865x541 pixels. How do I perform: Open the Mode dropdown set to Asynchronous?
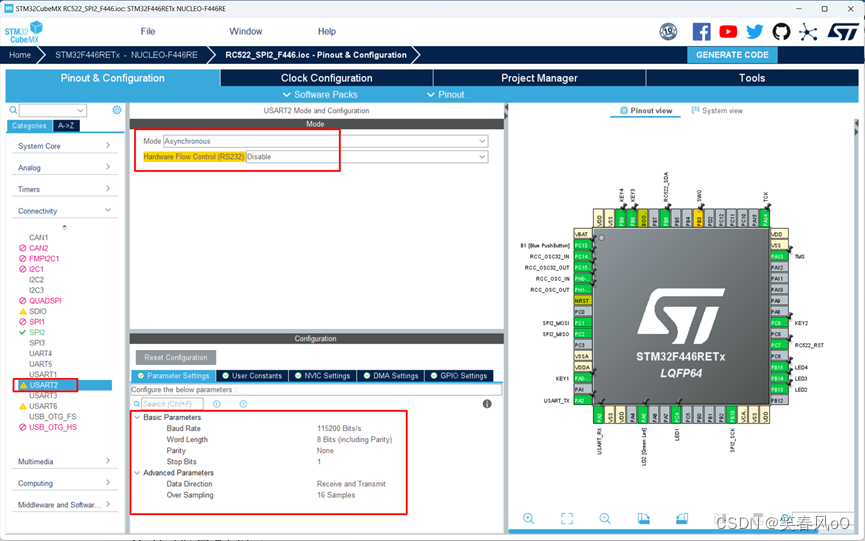tap(325, 141)
